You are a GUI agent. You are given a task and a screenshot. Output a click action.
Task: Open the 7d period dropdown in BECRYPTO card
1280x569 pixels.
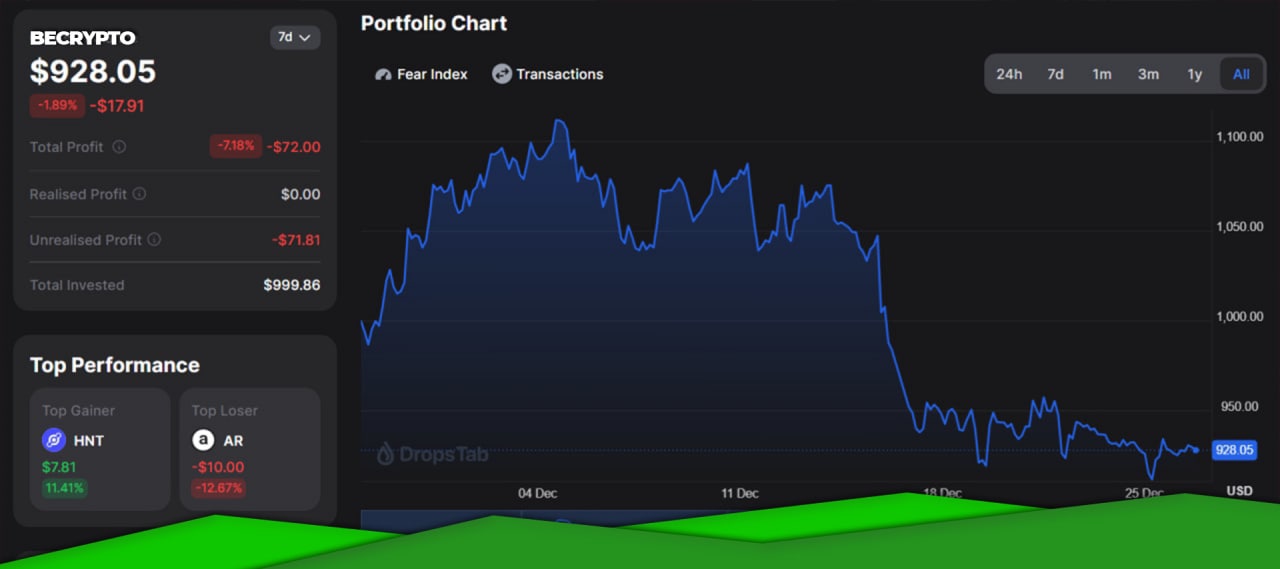(x=295, y=37)
